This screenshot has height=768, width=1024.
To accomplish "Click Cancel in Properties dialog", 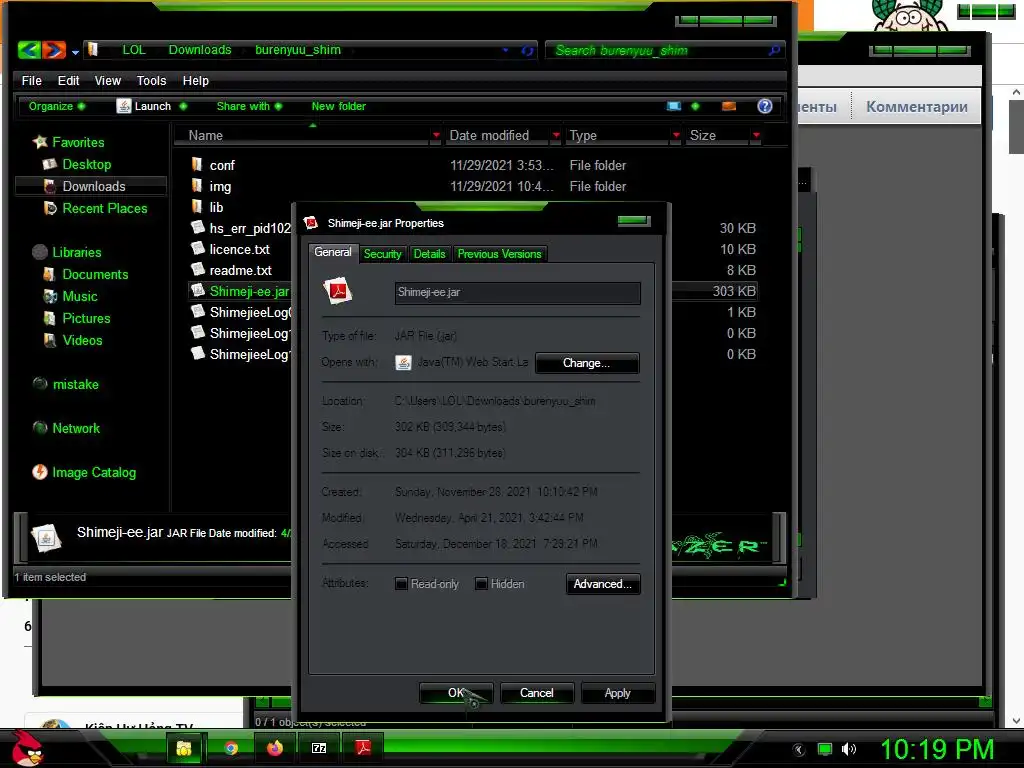I will point(537,693).
